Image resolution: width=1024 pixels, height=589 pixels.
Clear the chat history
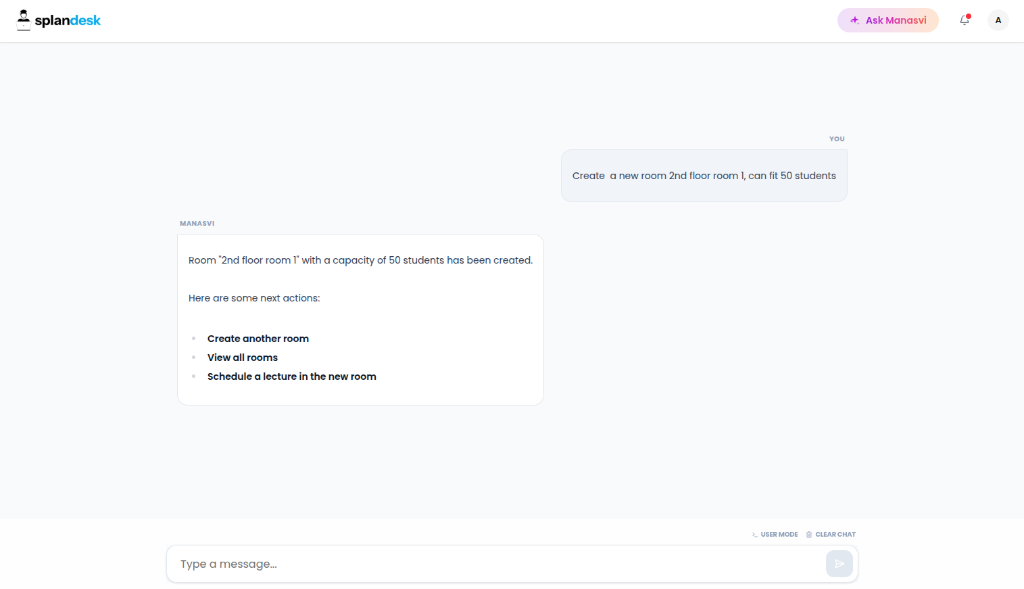831,534
